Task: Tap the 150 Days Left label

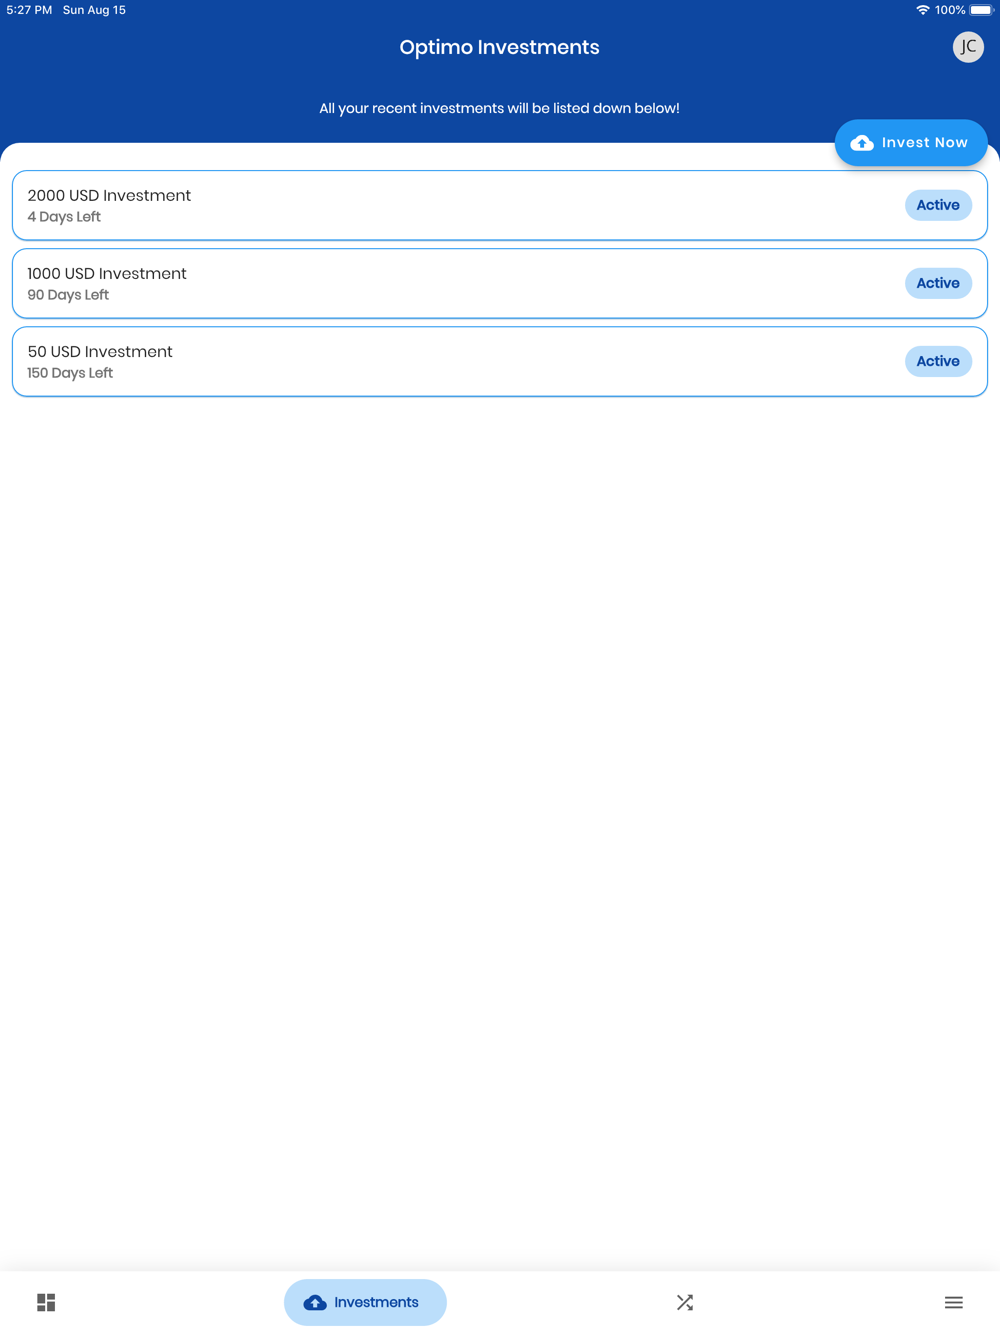Action: click(x=70, y=373)
